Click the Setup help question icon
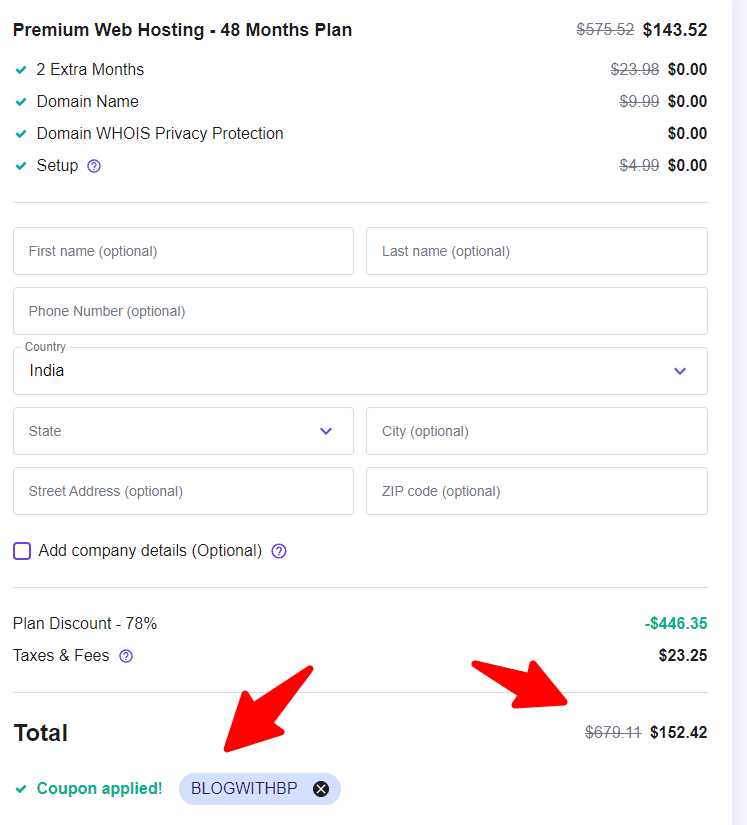 94,166
